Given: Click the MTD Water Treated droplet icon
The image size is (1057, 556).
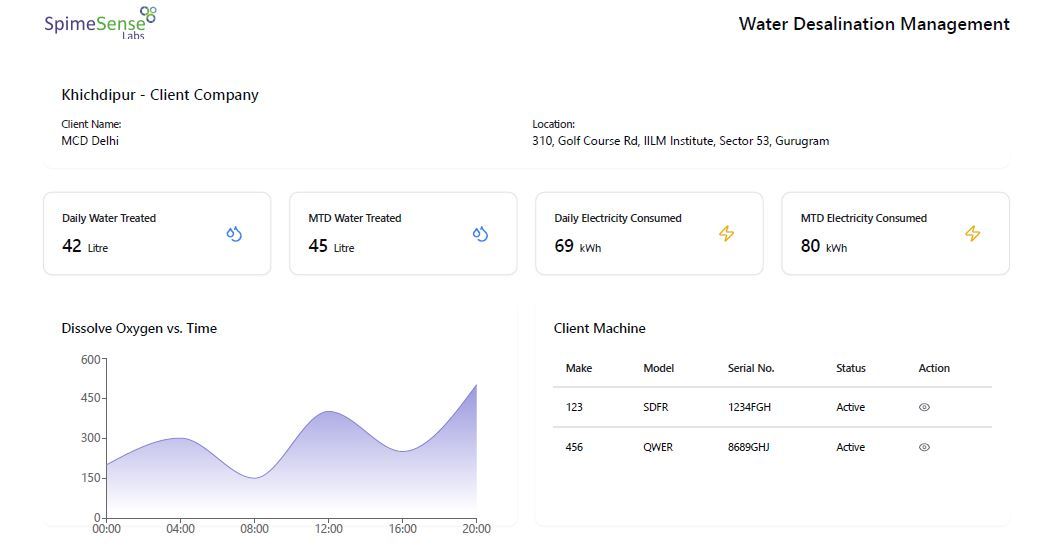Looking at the screenshot, I should click(480, 234).
